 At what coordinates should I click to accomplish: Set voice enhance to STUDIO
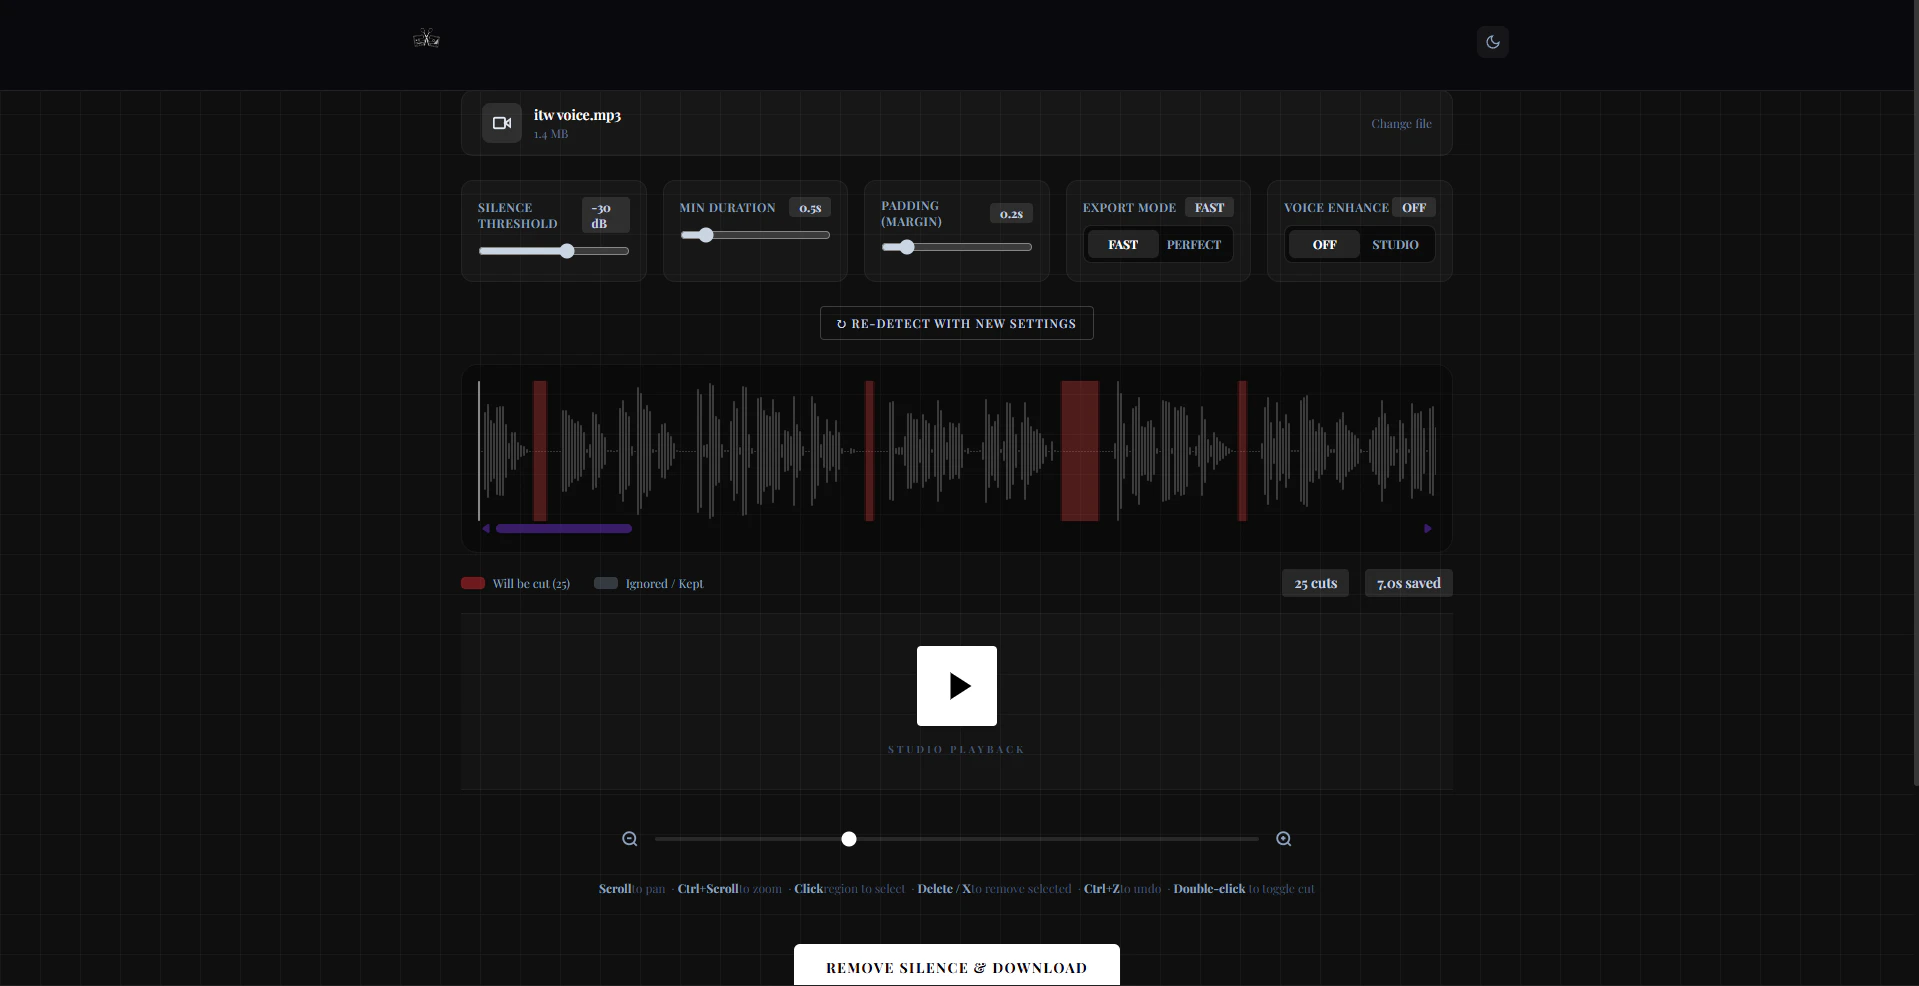tap(1395, 245)
